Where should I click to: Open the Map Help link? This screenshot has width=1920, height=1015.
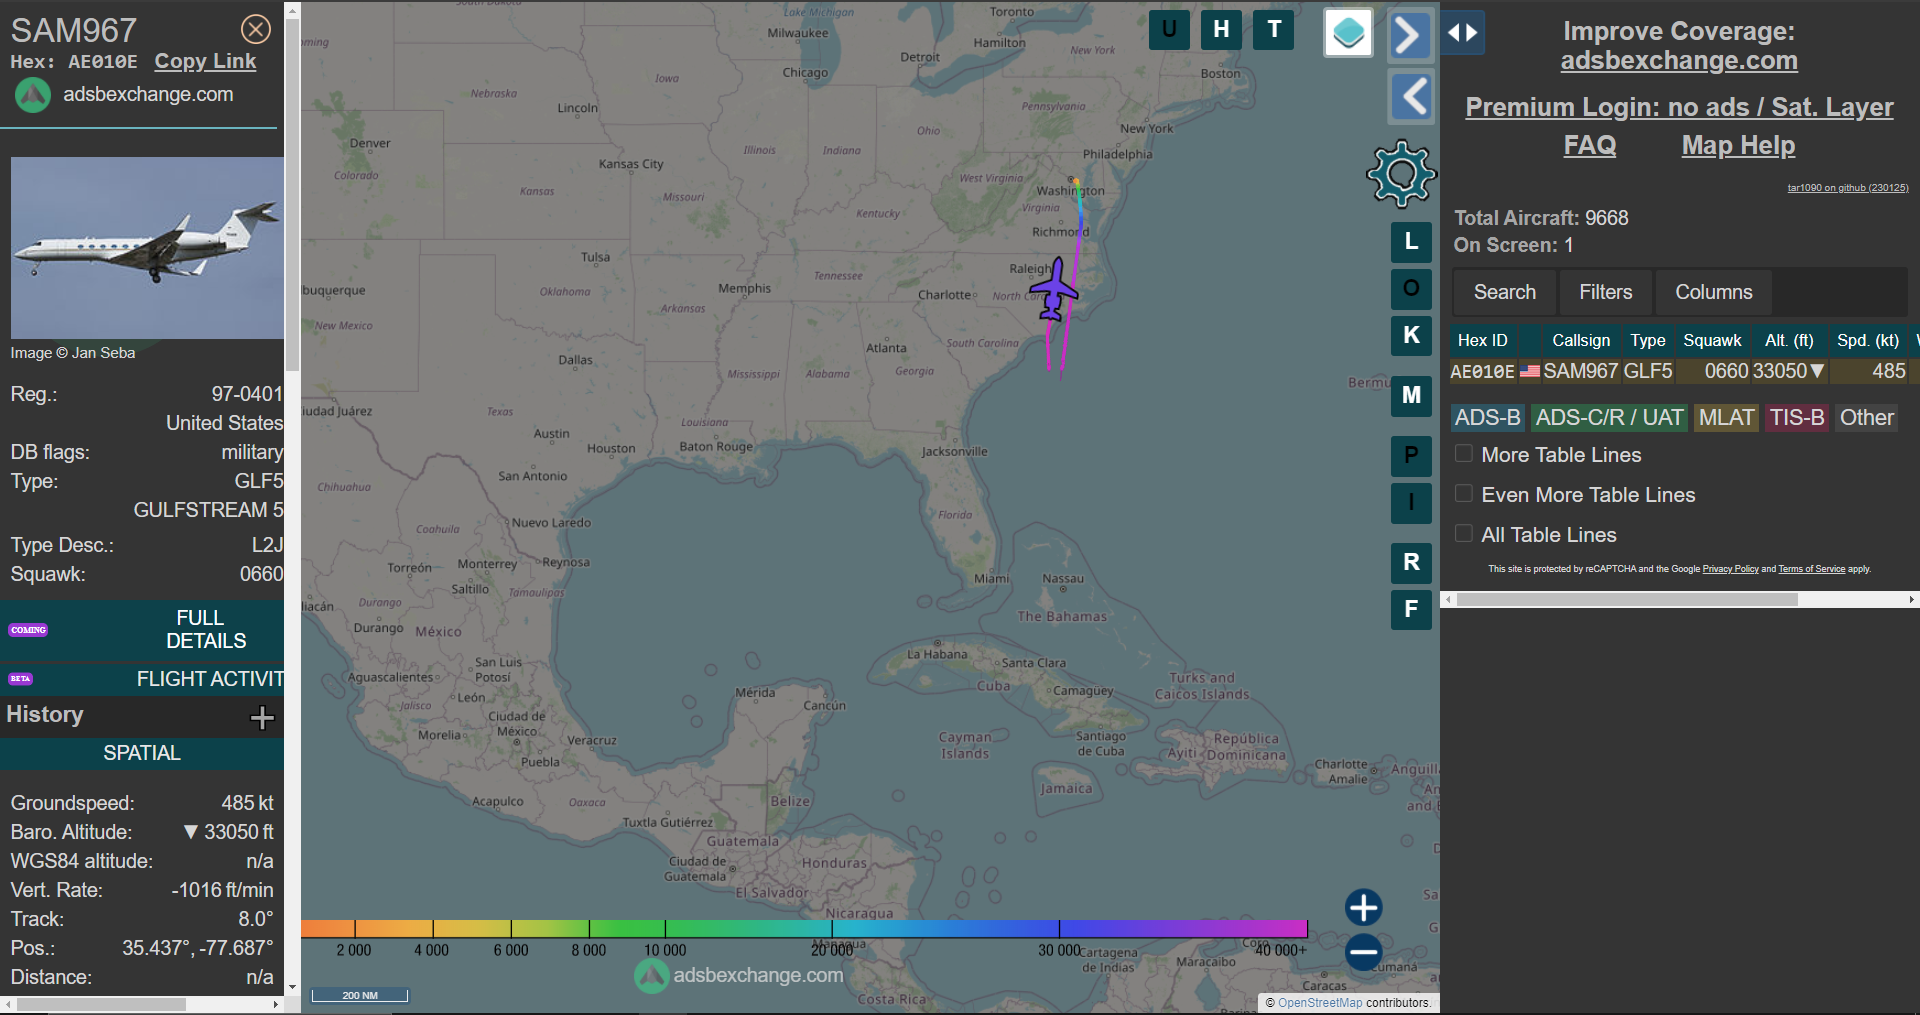1738,146
